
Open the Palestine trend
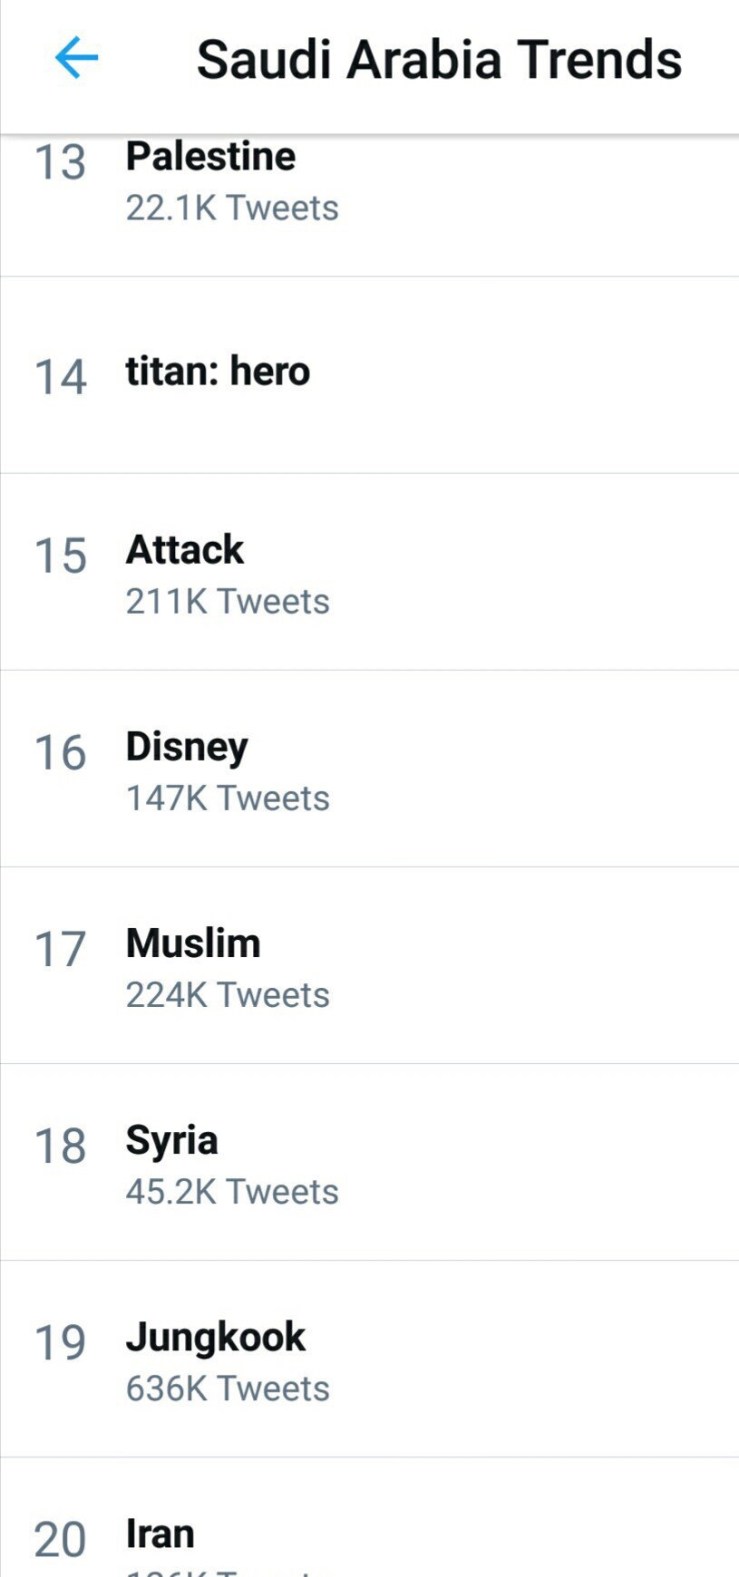point(211,157)
